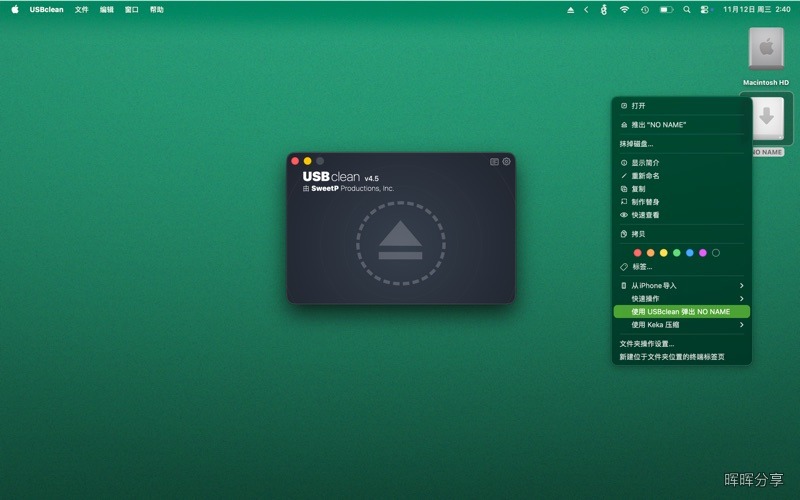Apply the red tag color
Image resolution: width=800 pixels, height=500 pixels.
click(x=637, y=253)
